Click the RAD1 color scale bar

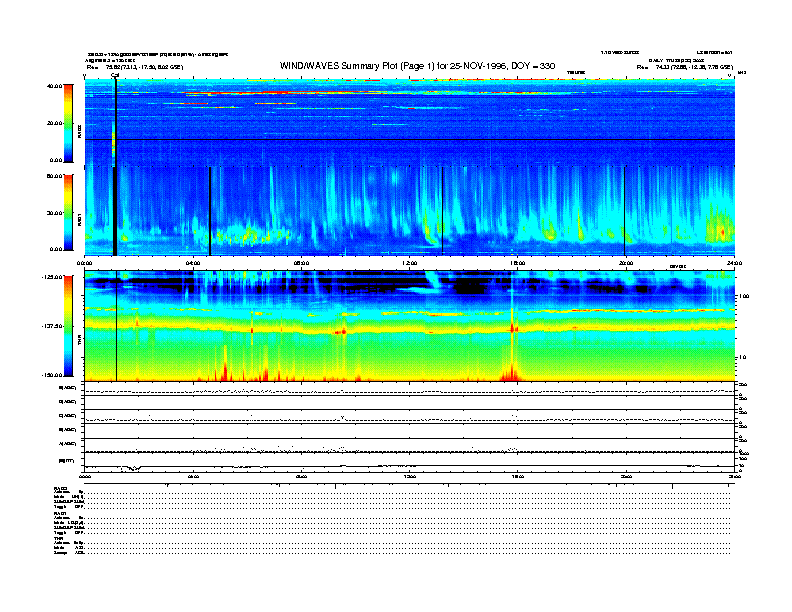[68, 212]
